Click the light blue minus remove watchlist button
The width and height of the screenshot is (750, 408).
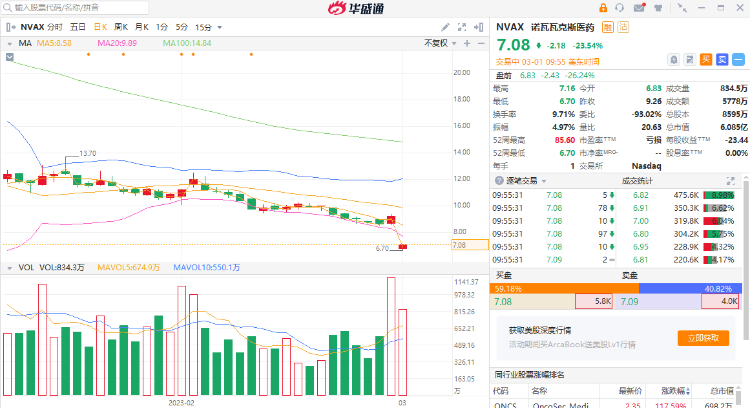739,60
